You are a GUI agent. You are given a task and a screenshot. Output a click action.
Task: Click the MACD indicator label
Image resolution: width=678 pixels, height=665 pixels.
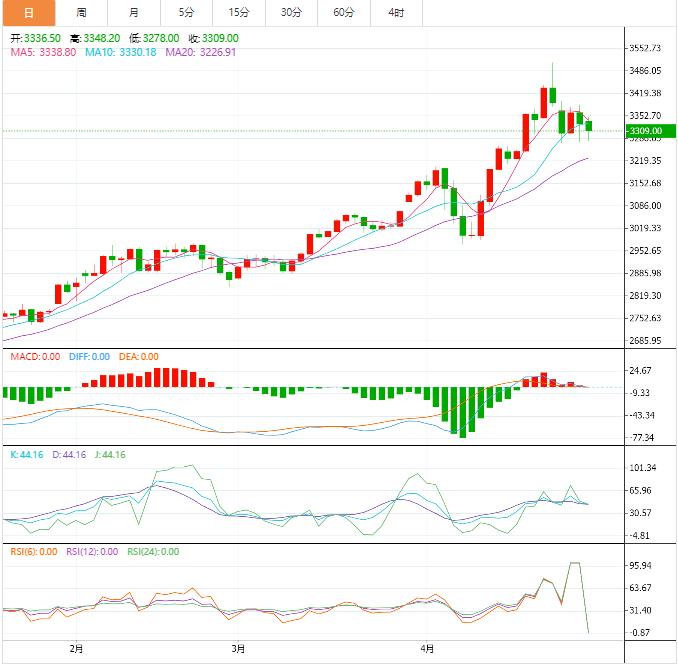pyautogui.click(x=35, y=357)
